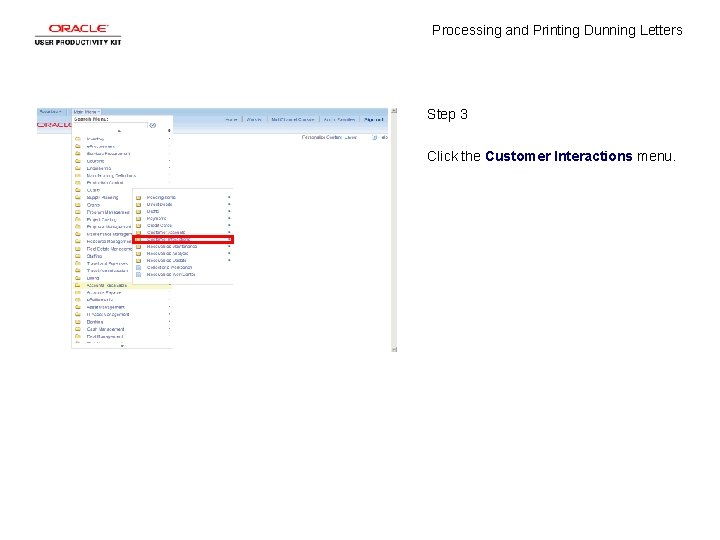Open the Manufacturing Definitions menu item
Image resolution: width=720 pixels, height=540 pixels.
(111, 175)
